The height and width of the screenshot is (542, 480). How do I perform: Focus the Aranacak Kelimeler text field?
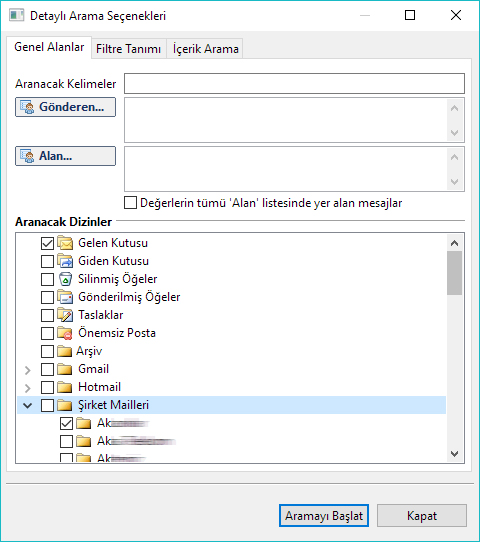pos(294,83)
